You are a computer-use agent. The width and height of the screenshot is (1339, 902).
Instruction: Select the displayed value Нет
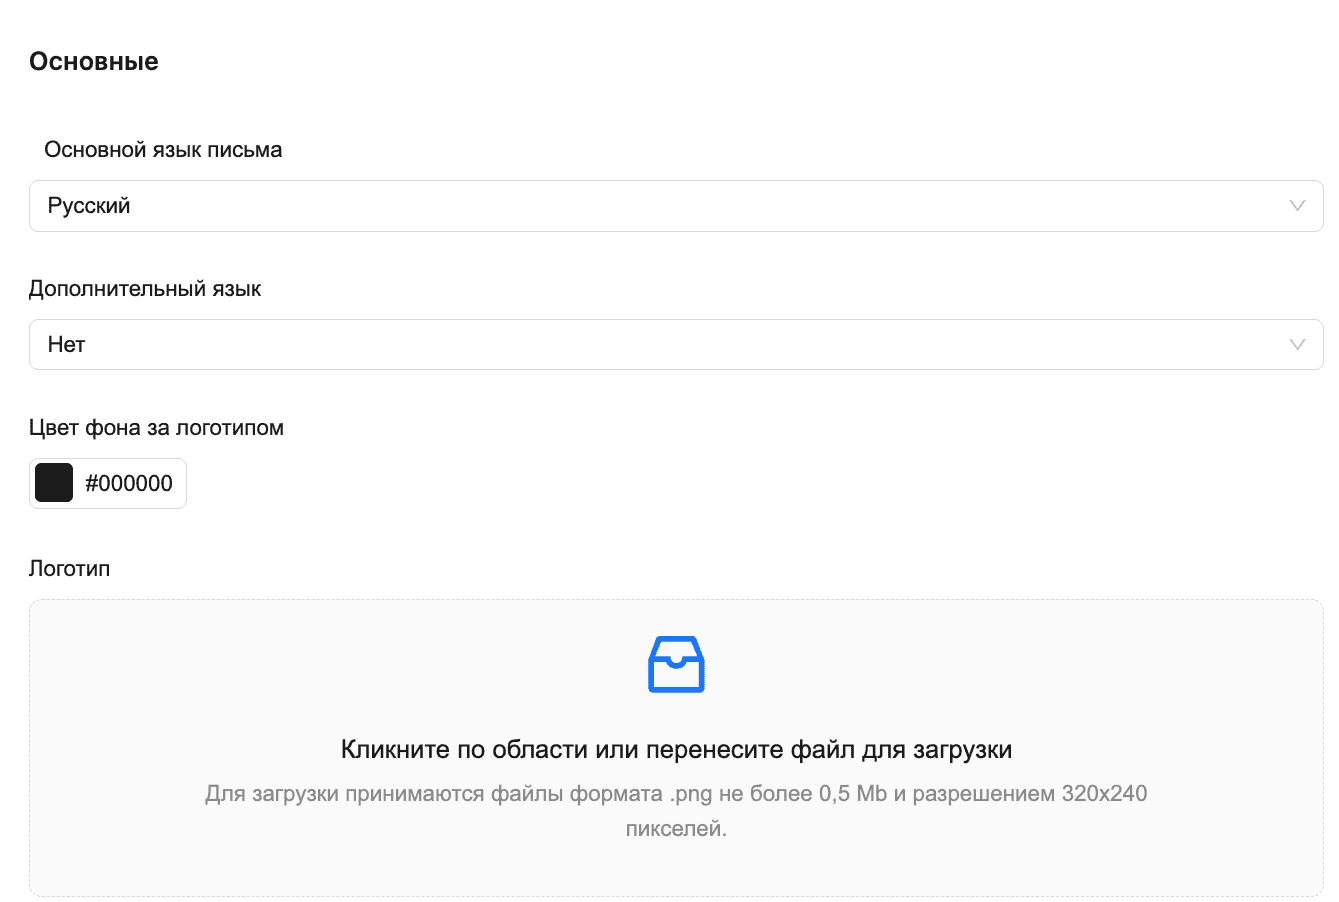[66, 345]
